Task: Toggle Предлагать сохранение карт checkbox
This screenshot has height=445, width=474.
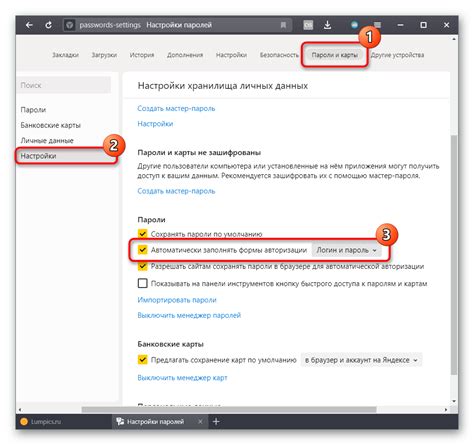Action: coord(142,360)
